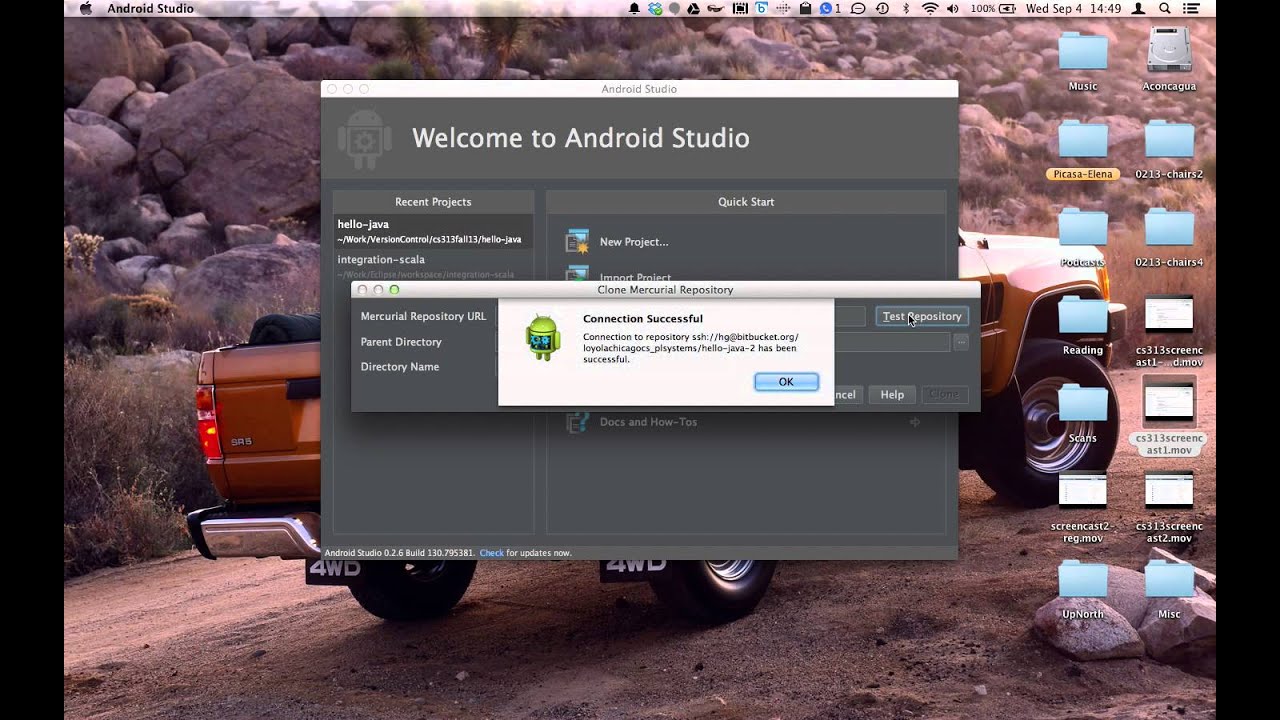Click the shopping bag icon in menu bar
The width and height of the screenshot is (1280, 720).
tap(805, 9)
